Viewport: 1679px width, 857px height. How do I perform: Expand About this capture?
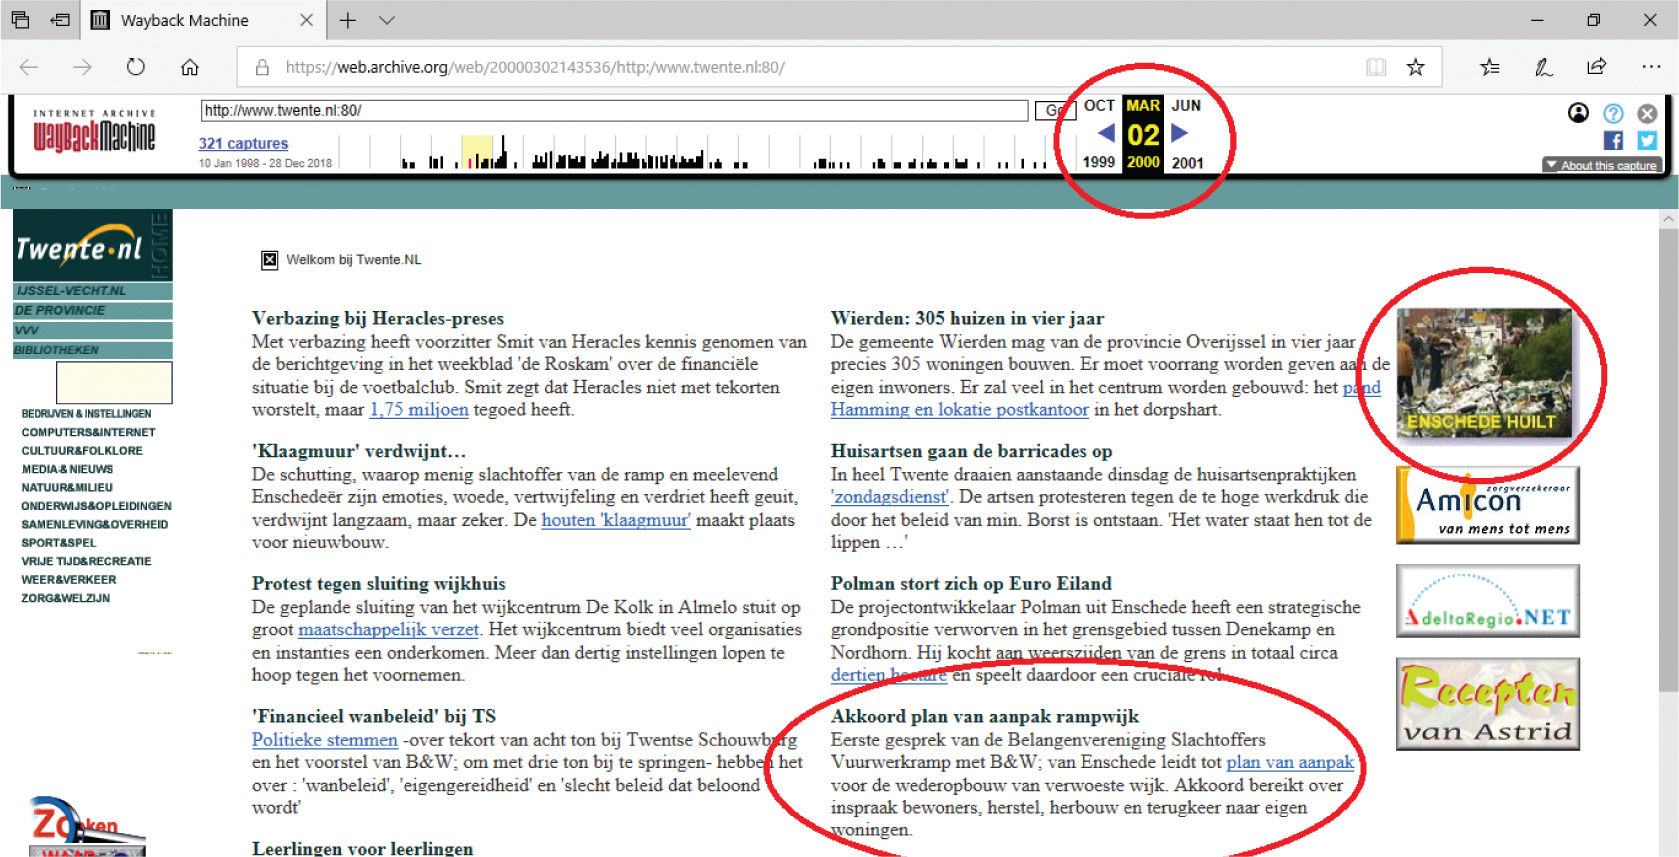tap(1602, 165)
